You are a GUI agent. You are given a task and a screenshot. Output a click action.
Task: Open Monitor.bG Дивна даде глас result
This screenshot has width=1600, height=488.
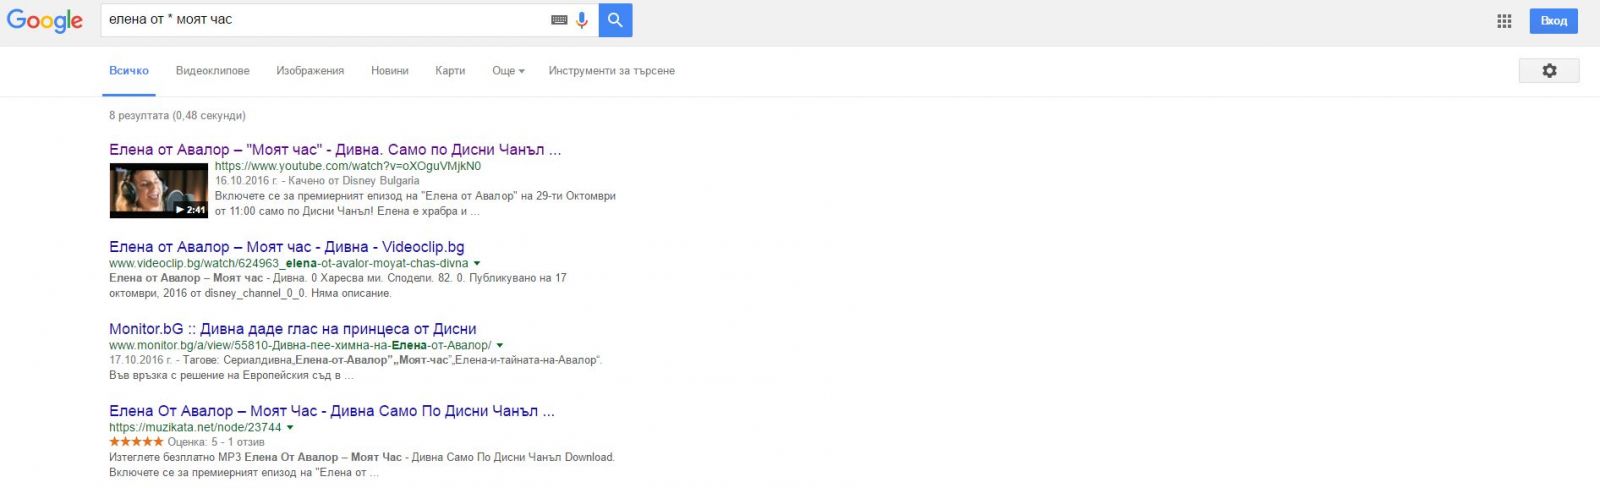[293, 329]
